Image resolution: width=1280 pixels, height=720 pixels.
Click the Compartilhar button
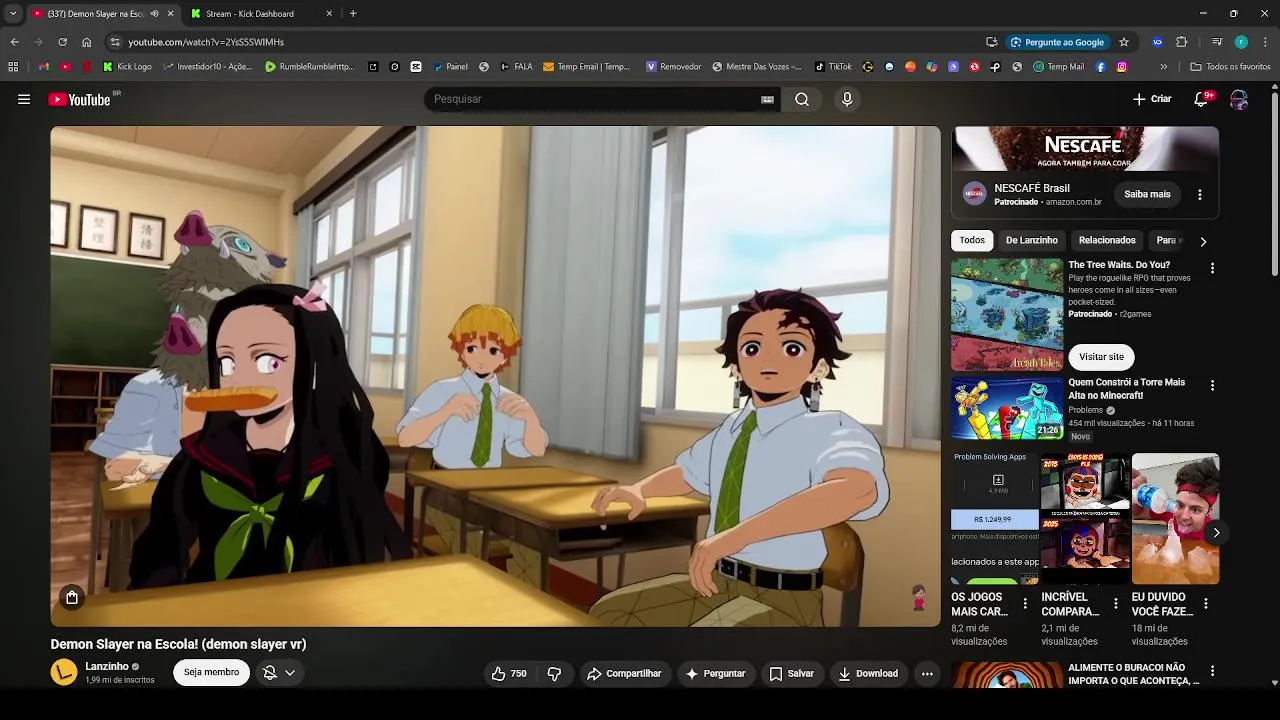click(625, 673)
